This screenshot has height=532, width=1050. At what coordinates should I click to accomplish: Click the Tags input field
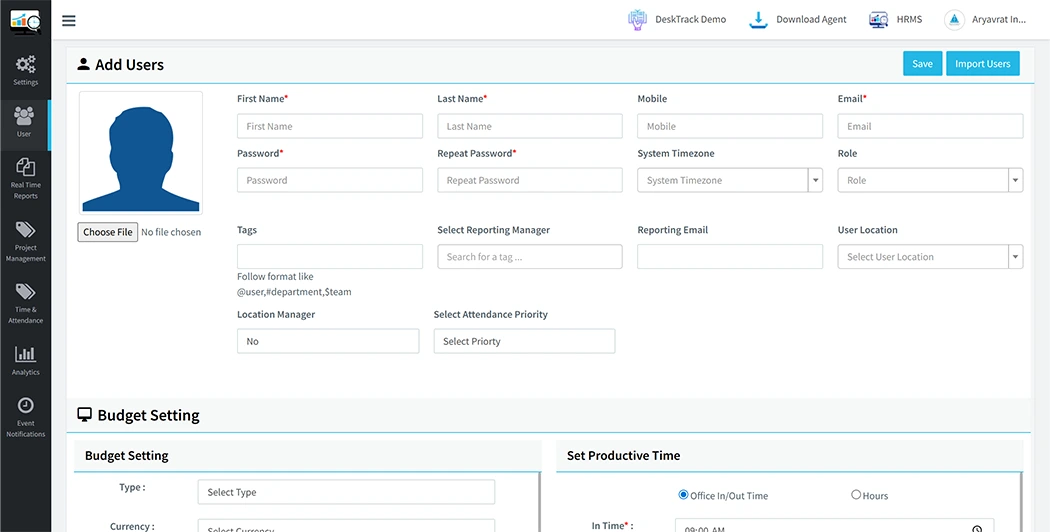click(x=329, y=257)
